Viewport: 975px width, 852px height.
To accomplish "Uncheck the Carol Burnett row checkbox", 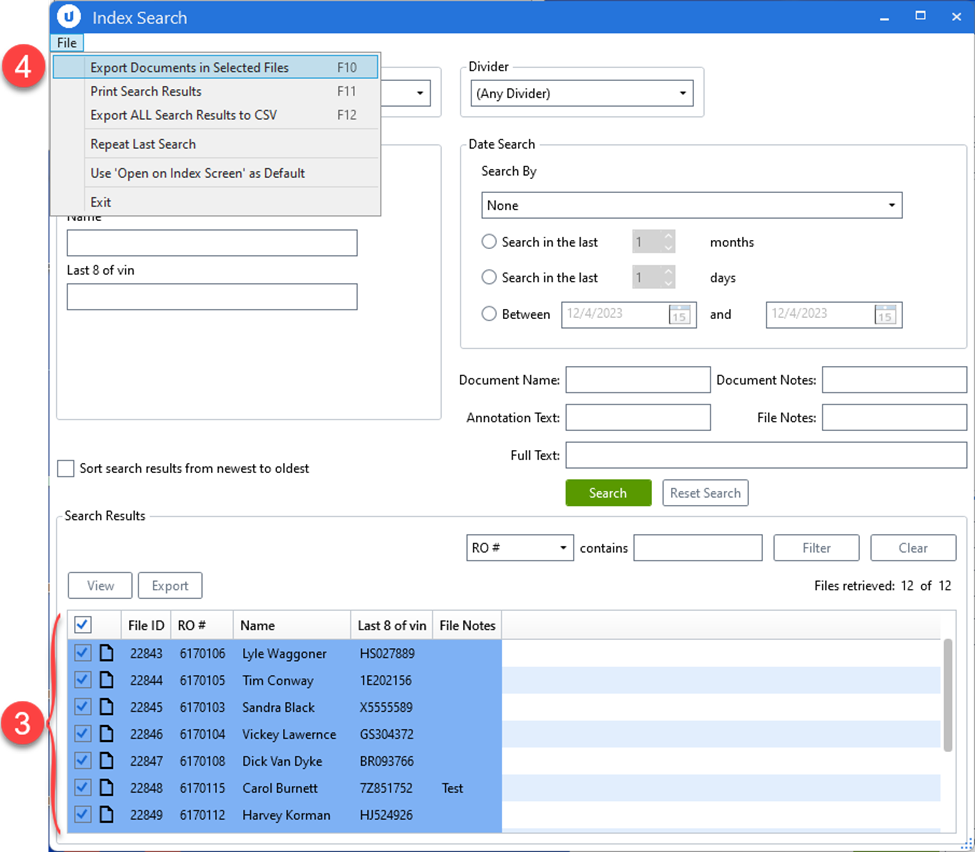I will click(83, 787).
